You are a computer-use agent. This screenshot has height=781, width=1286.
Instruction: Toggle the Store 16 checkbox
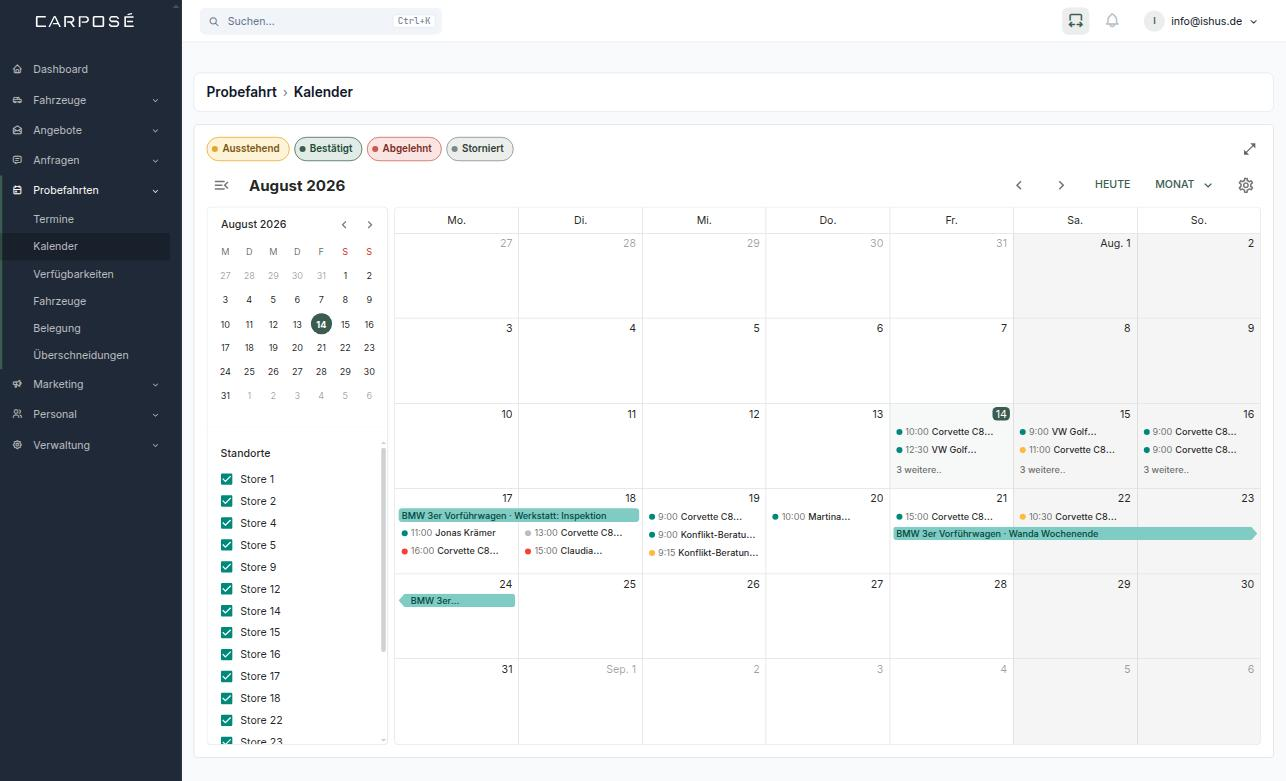pyautogui.click(x=226, y=654)
